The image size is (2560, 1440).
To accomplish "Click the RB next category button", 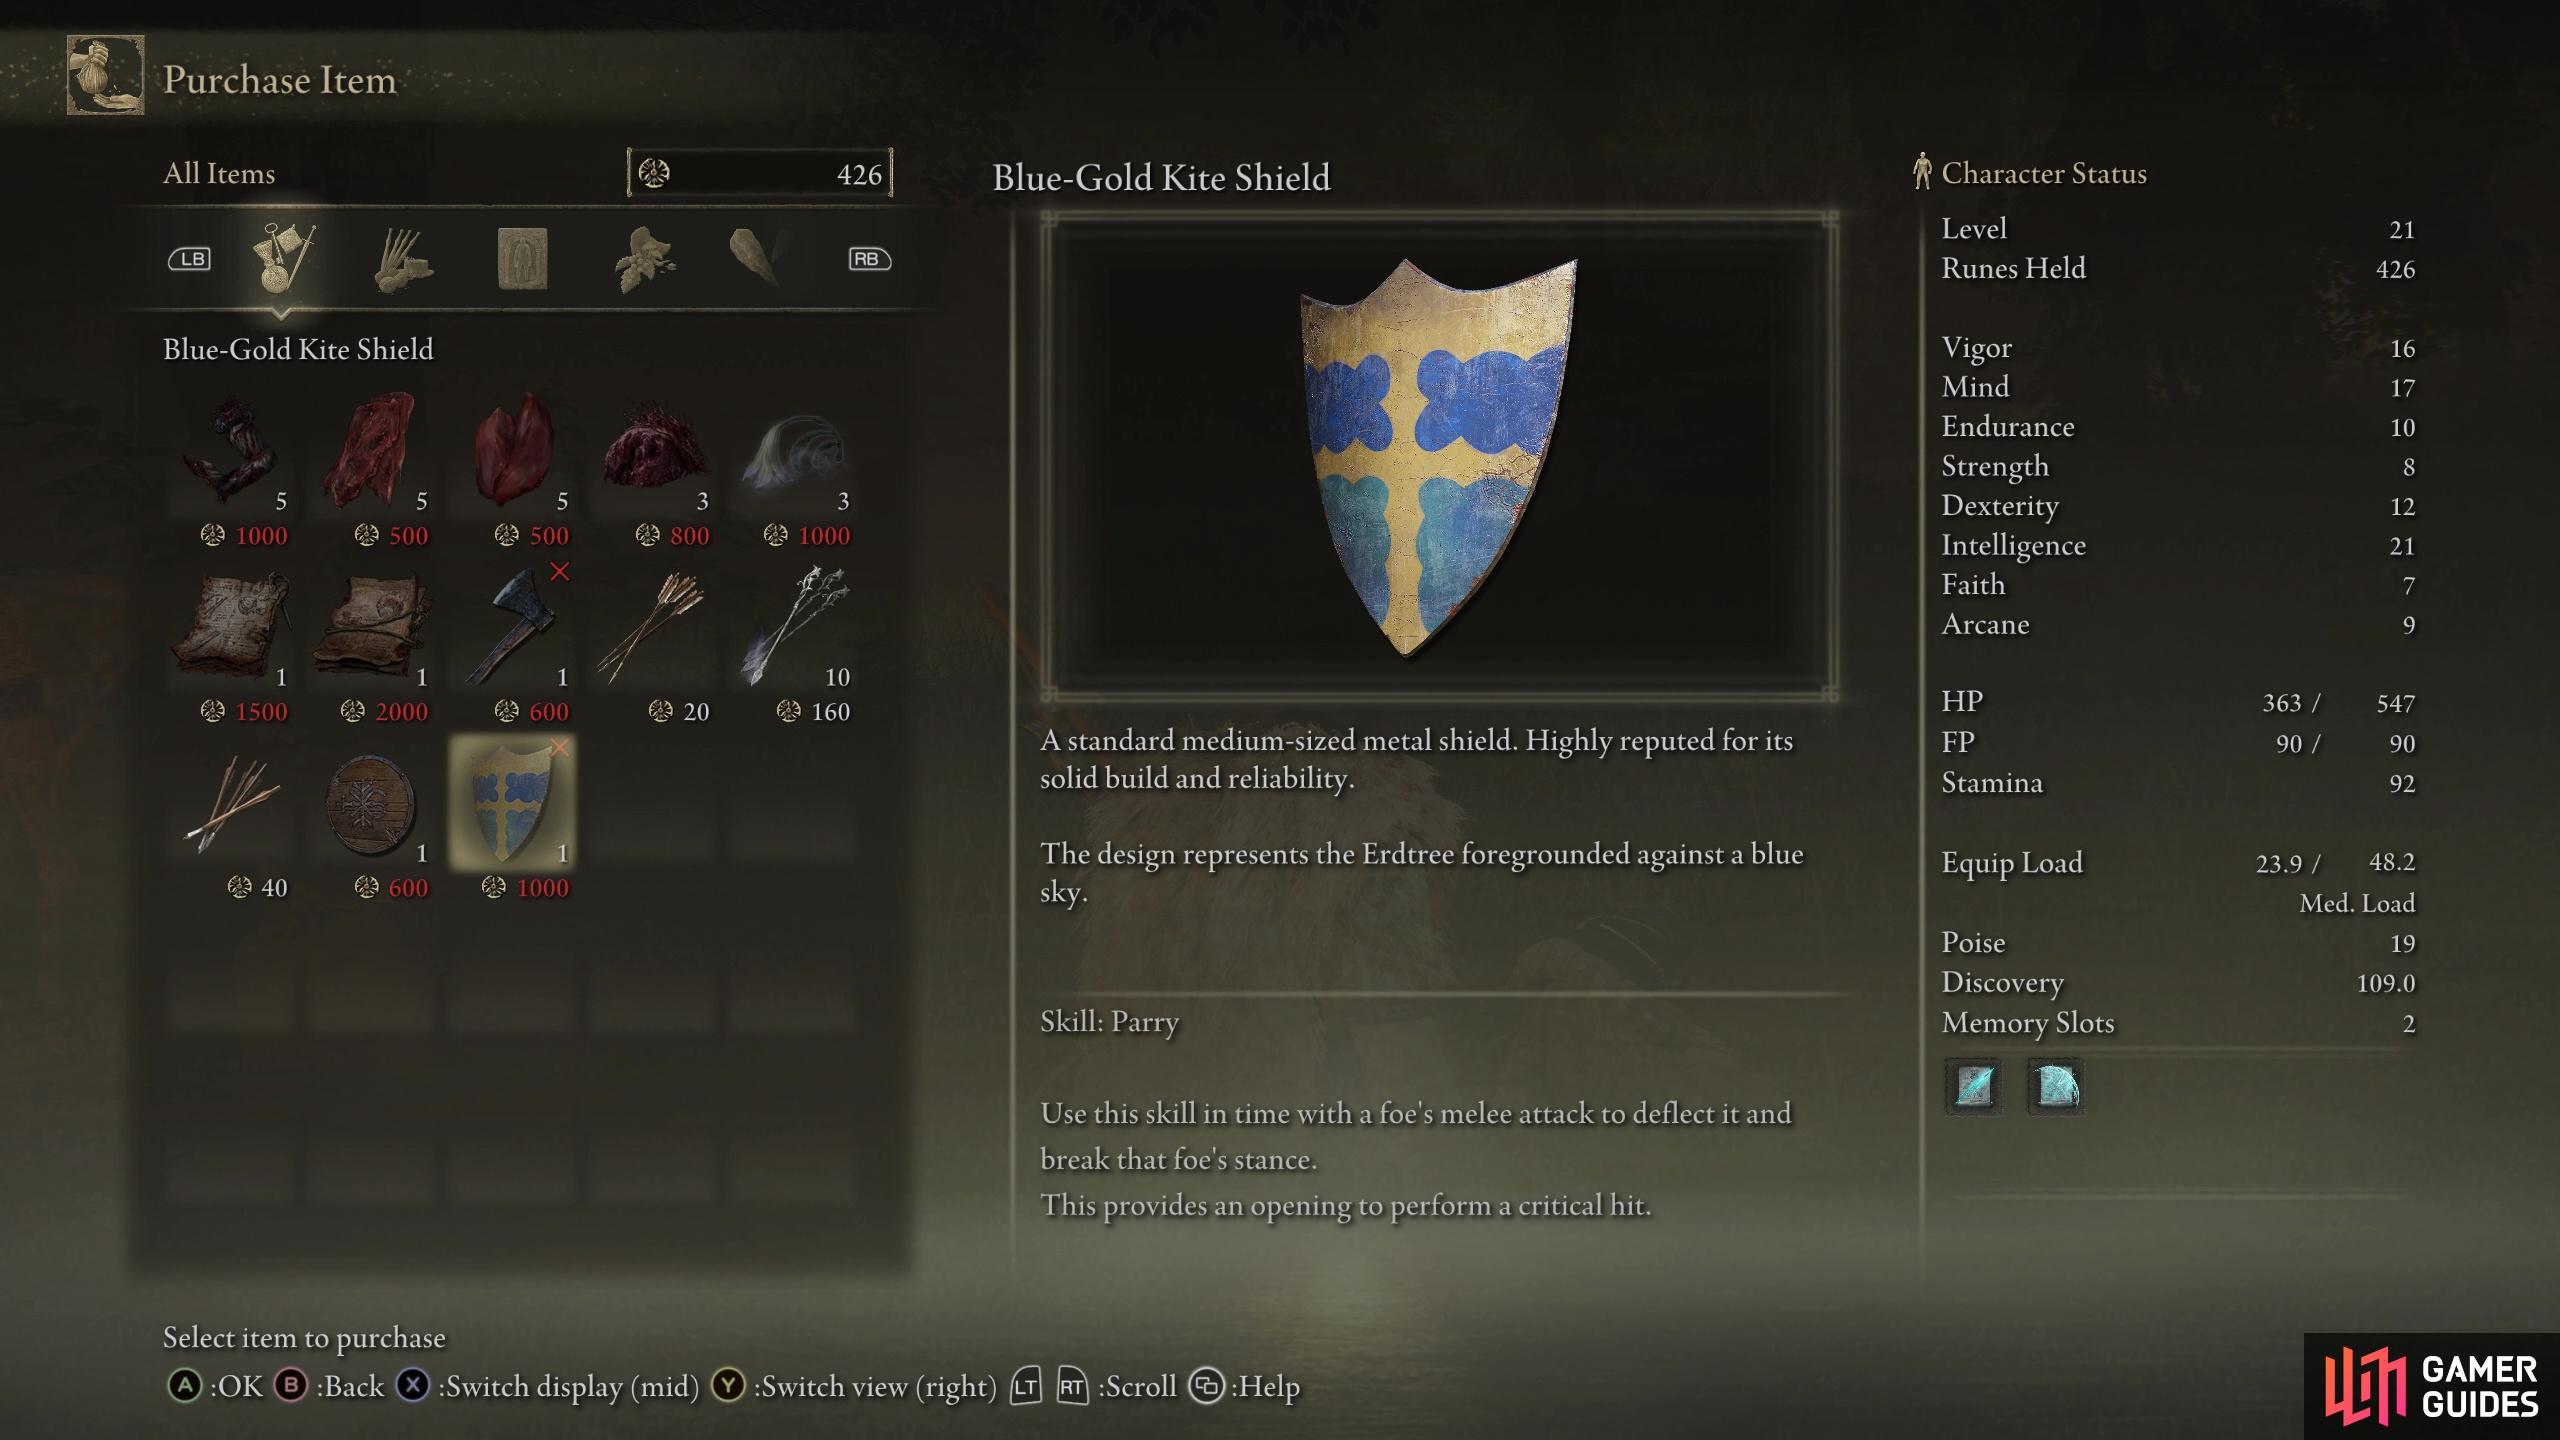I will coord(869,259).
